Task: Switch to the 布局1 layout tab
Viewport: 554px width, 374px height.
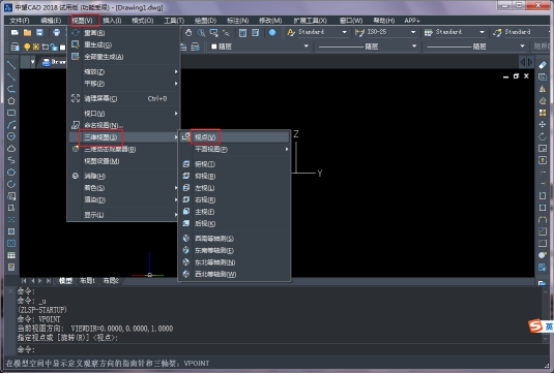Action: point(88,281)
